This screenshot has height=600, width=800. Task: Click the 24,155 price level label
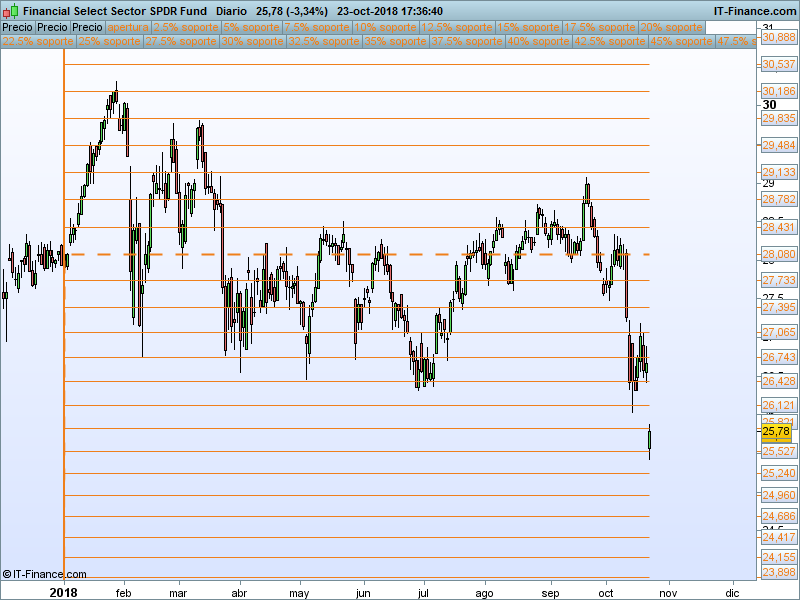tap(779, 557)
